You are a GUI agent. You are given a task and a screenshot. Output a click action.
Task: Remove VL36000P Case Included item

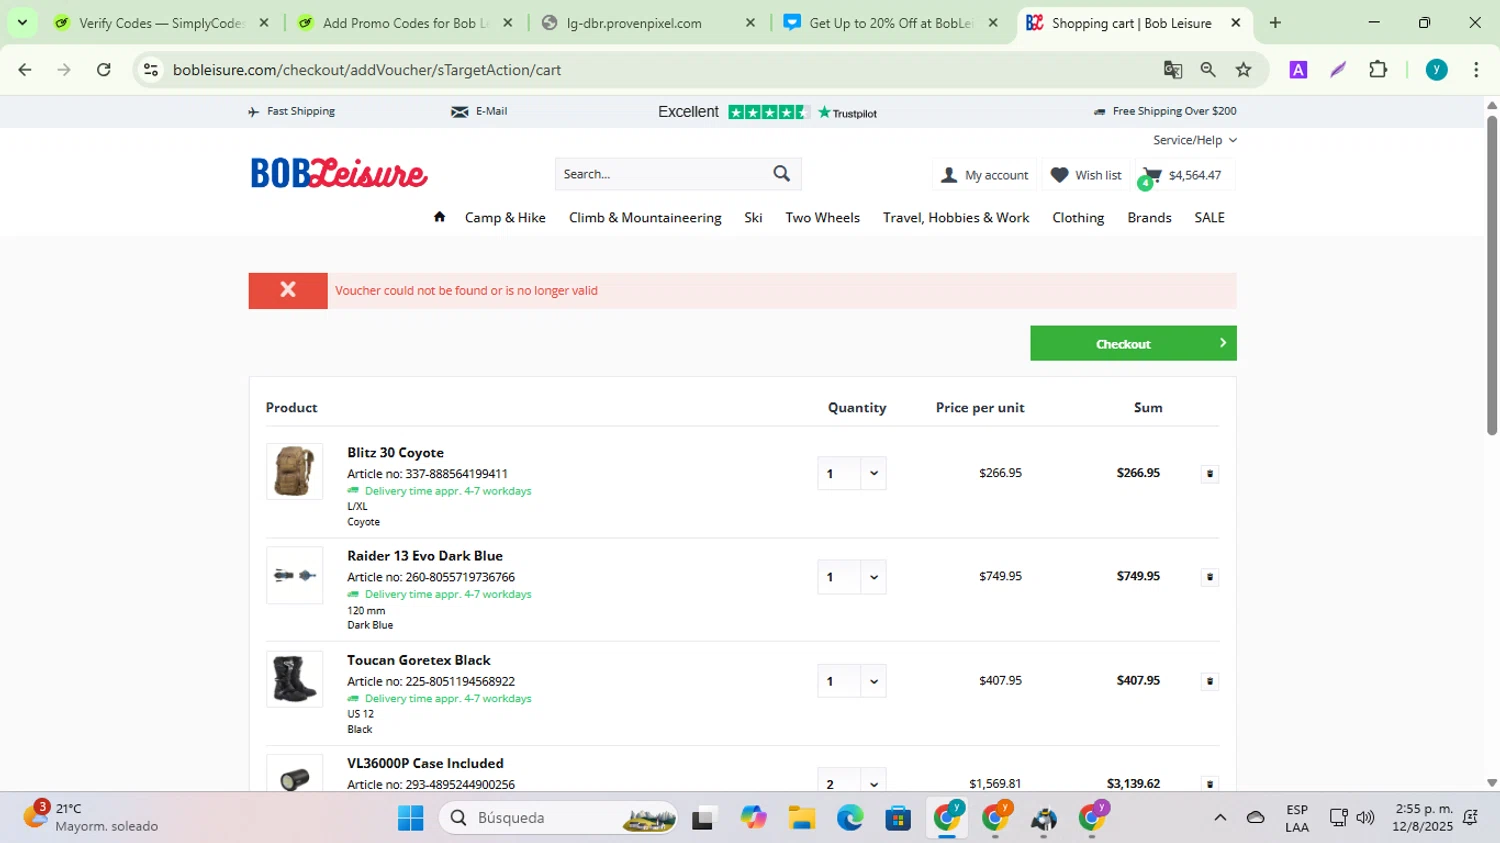(x=1210, y=784)
